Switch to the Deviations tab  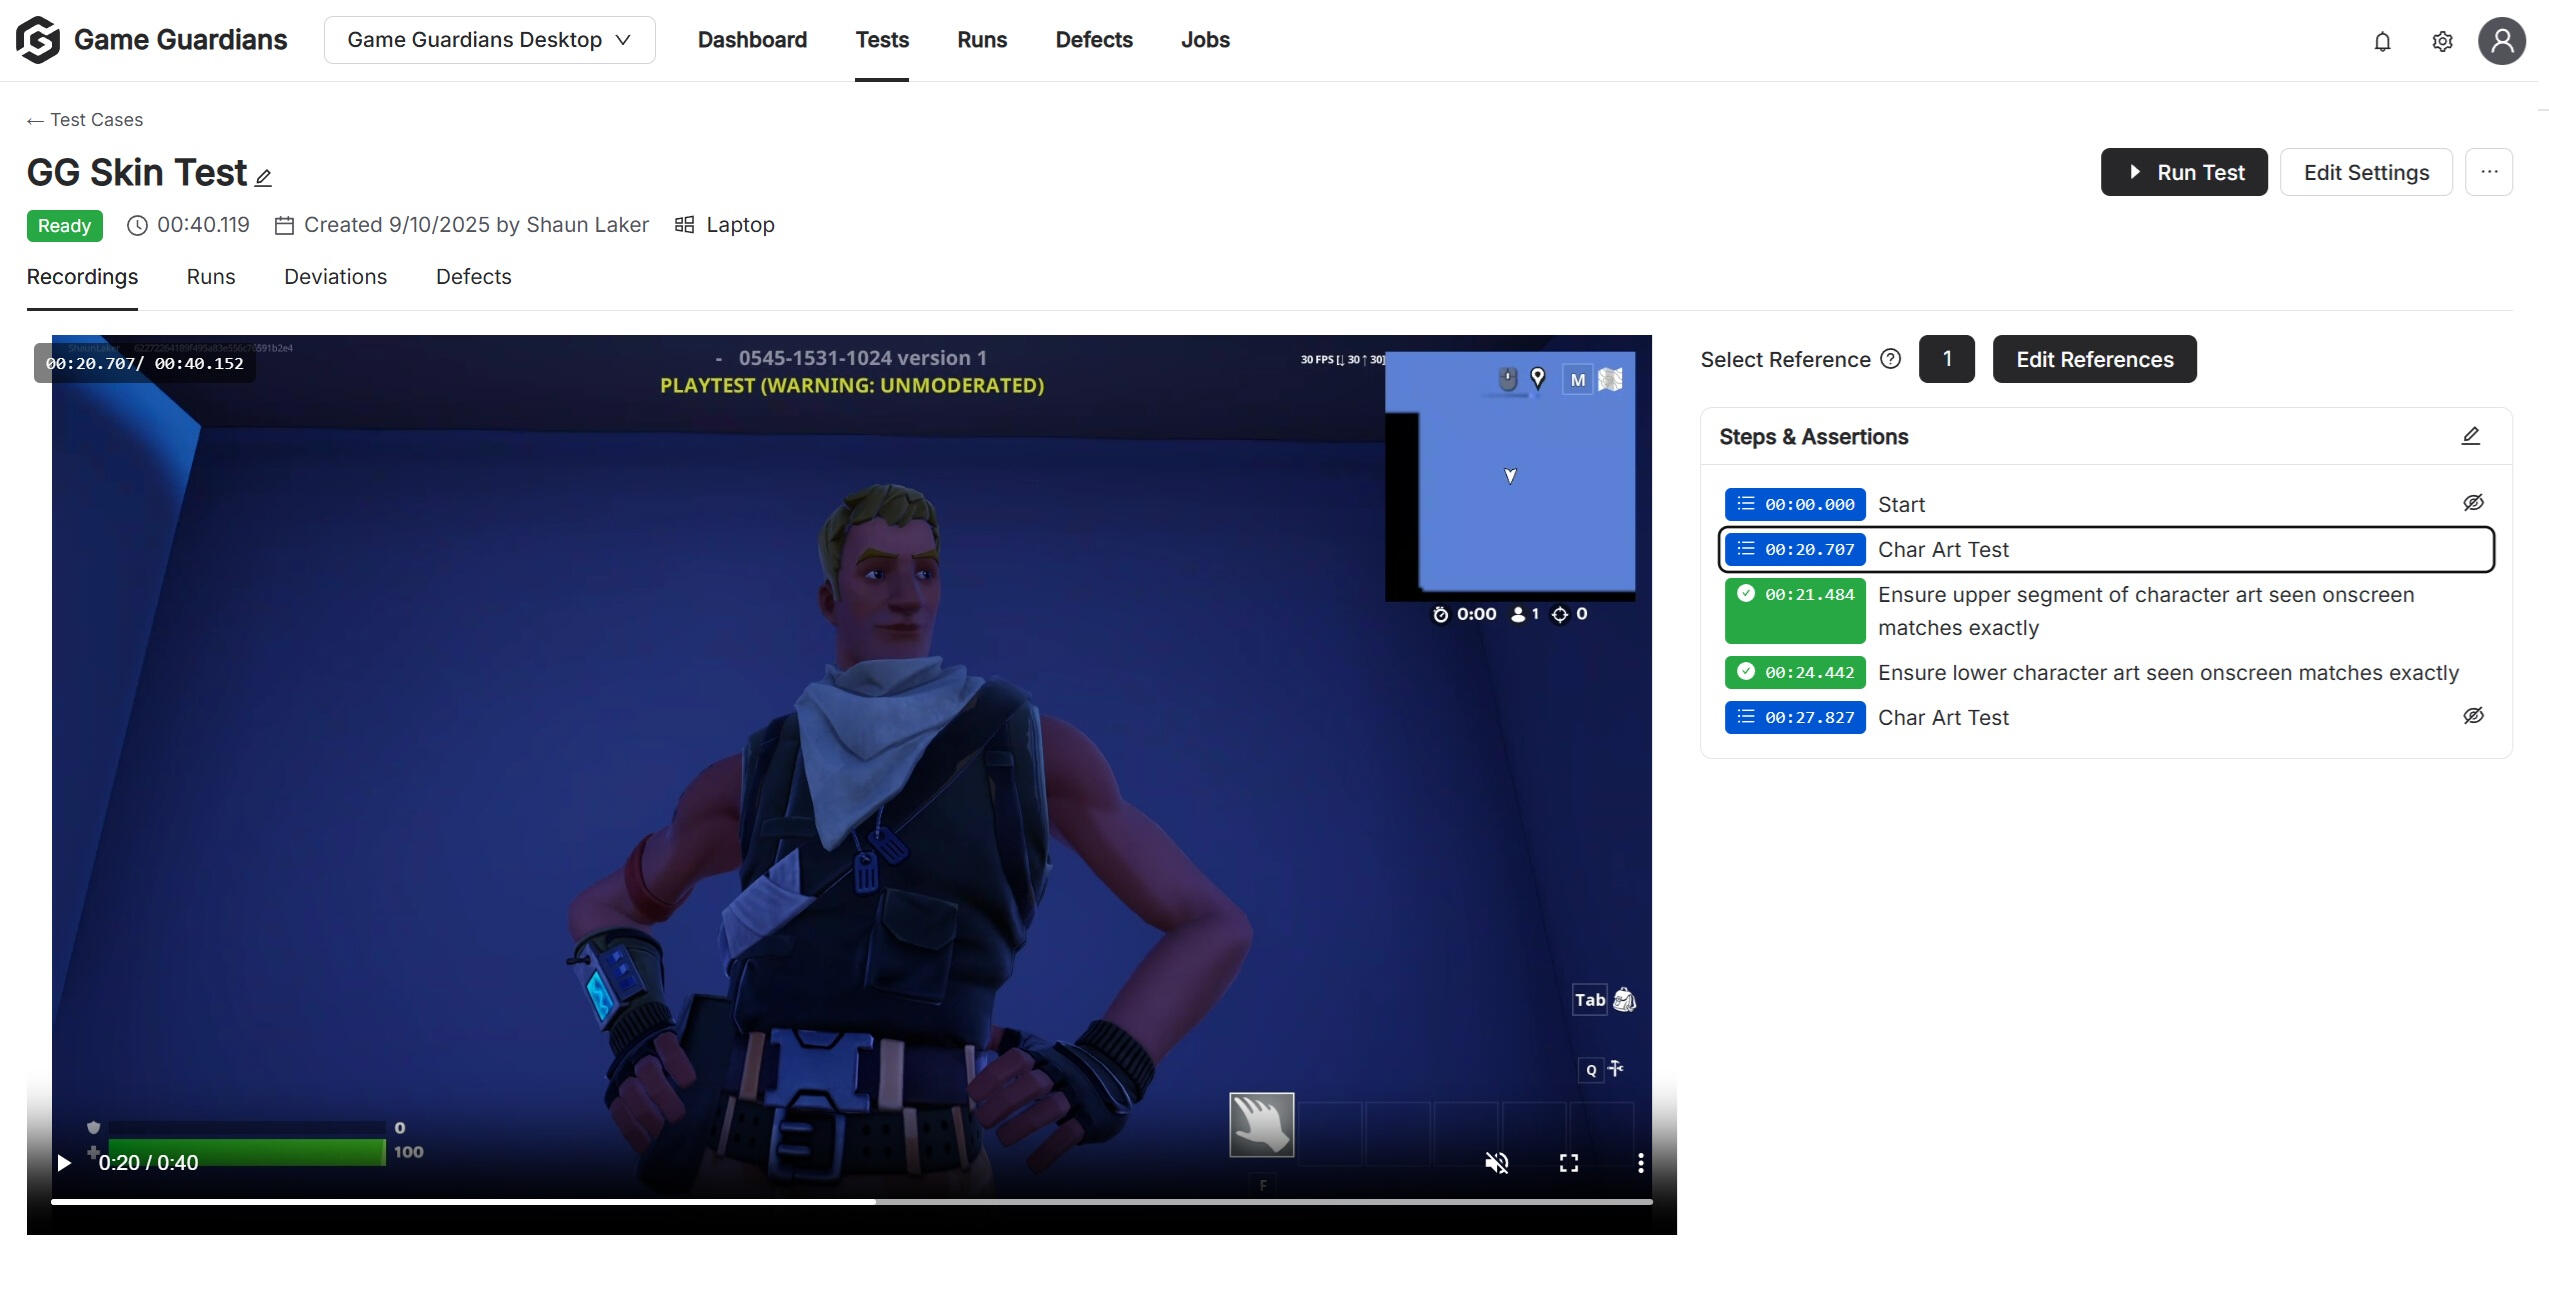pos(335,277)
